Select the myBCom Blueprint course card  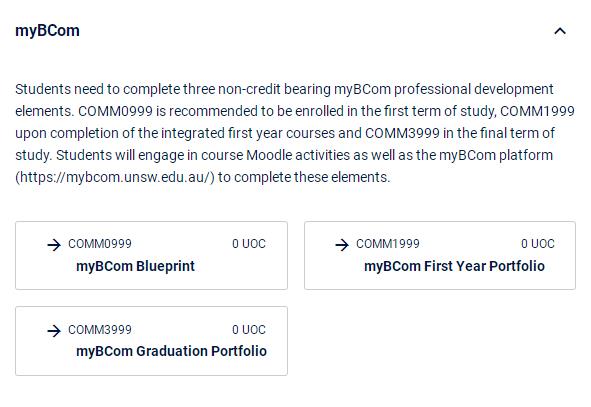pyautogui.click(x=152, y=256)
